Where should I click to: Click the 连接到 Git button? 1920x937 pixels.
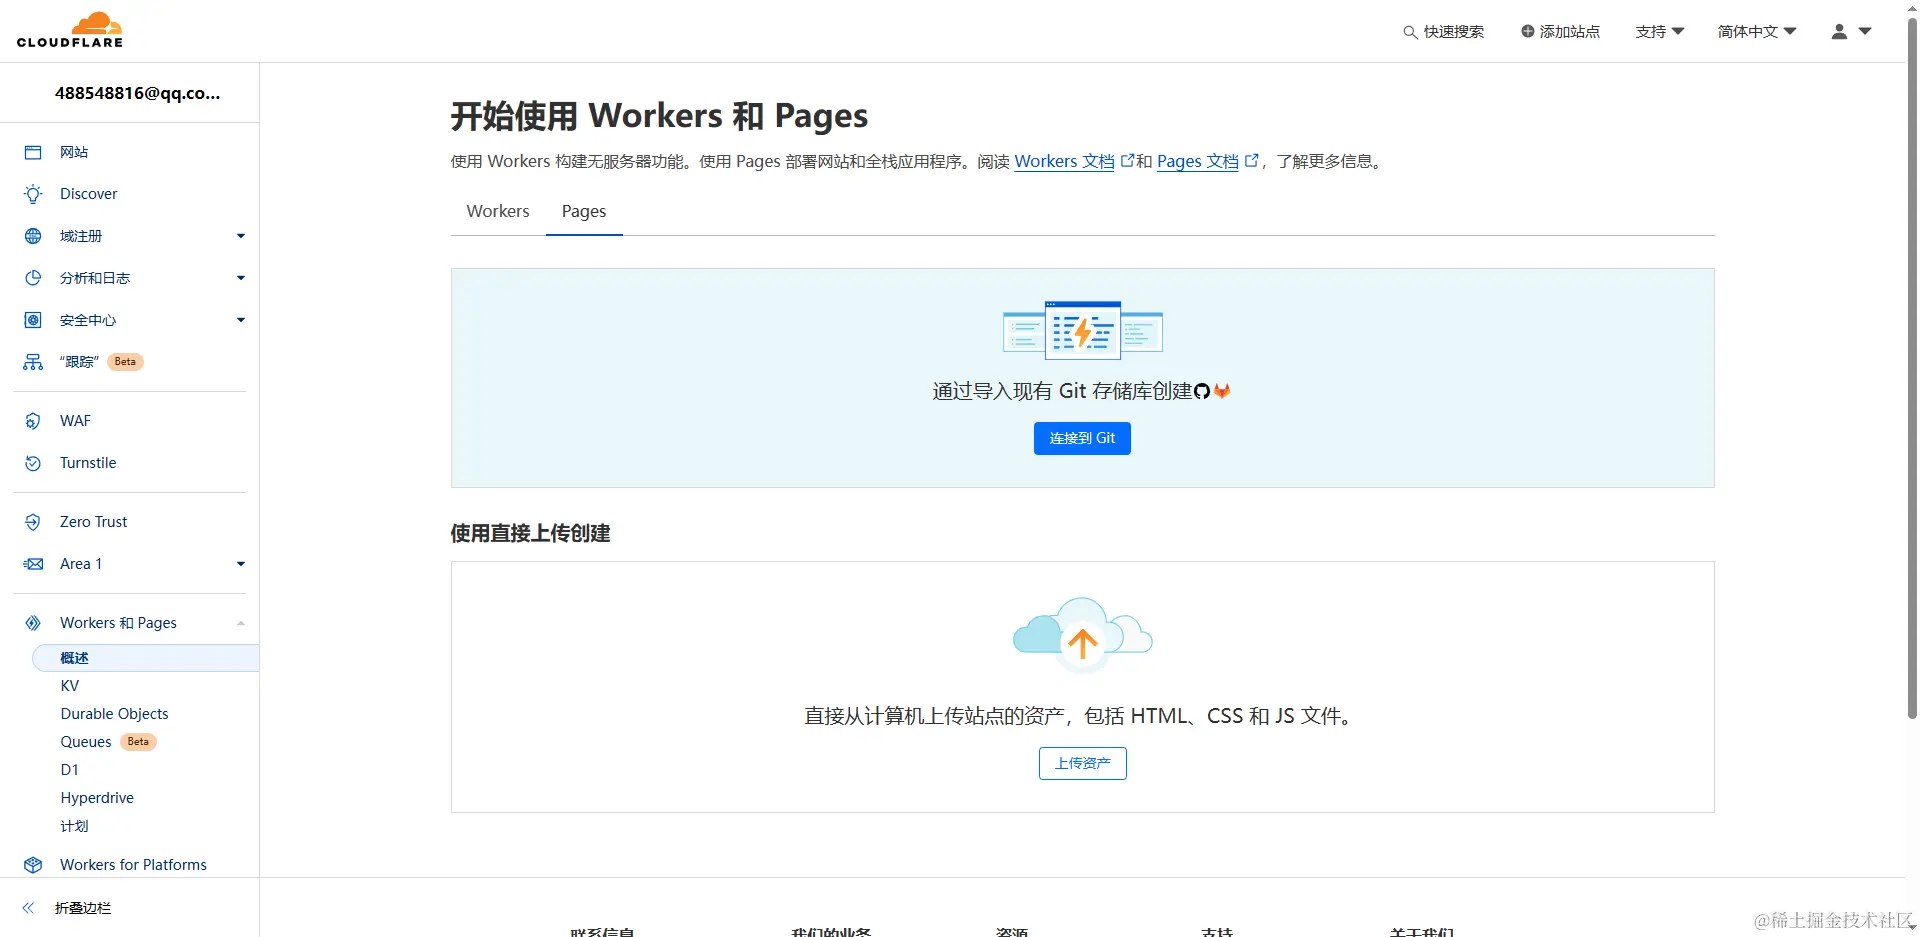(1082, 438)
